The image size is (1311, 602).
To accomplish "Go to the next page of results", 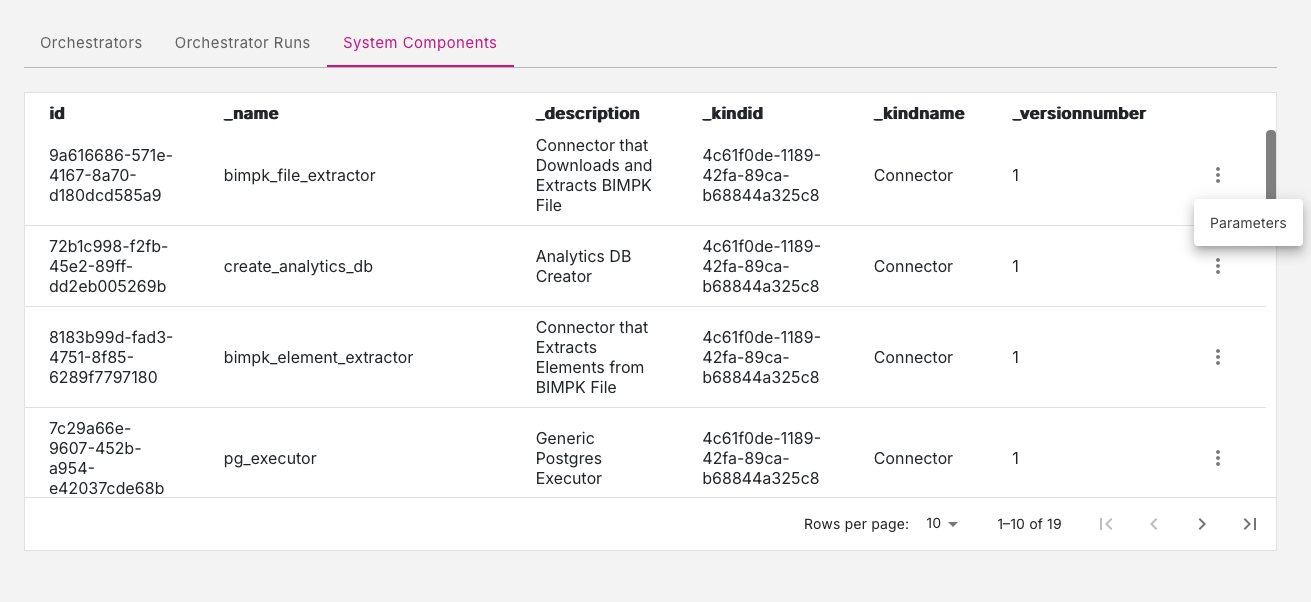I will tap(1202, 524).
